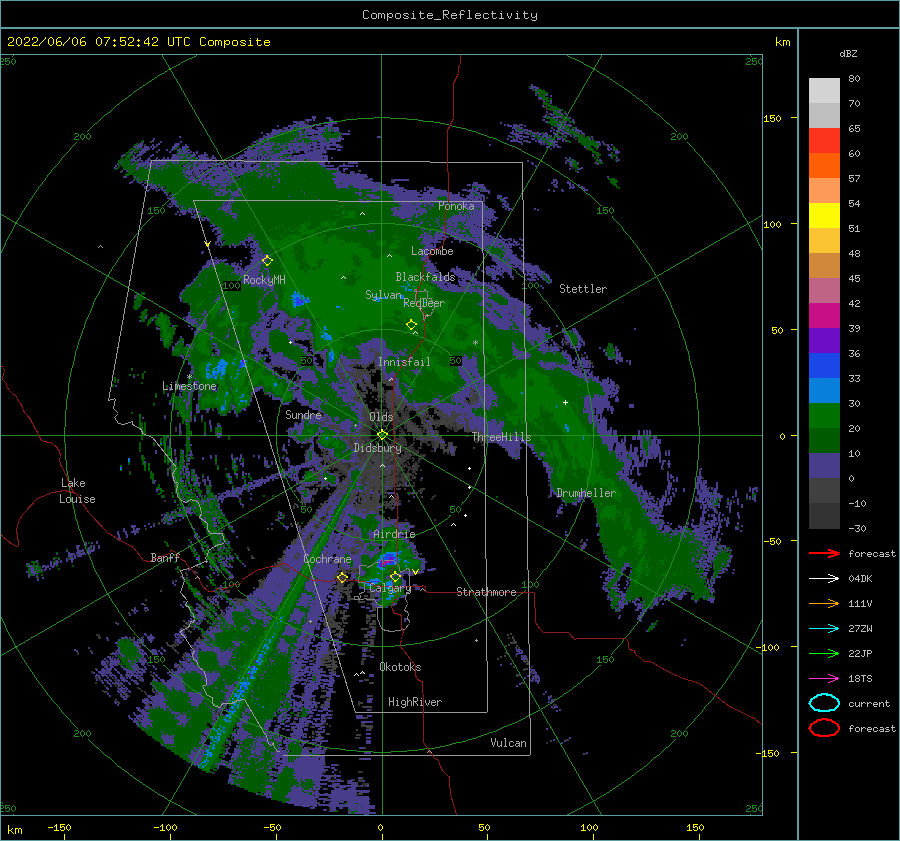The image size is (900, 841).
Task: Click the Airdrie city label
Action: click(x=394, y=534)
